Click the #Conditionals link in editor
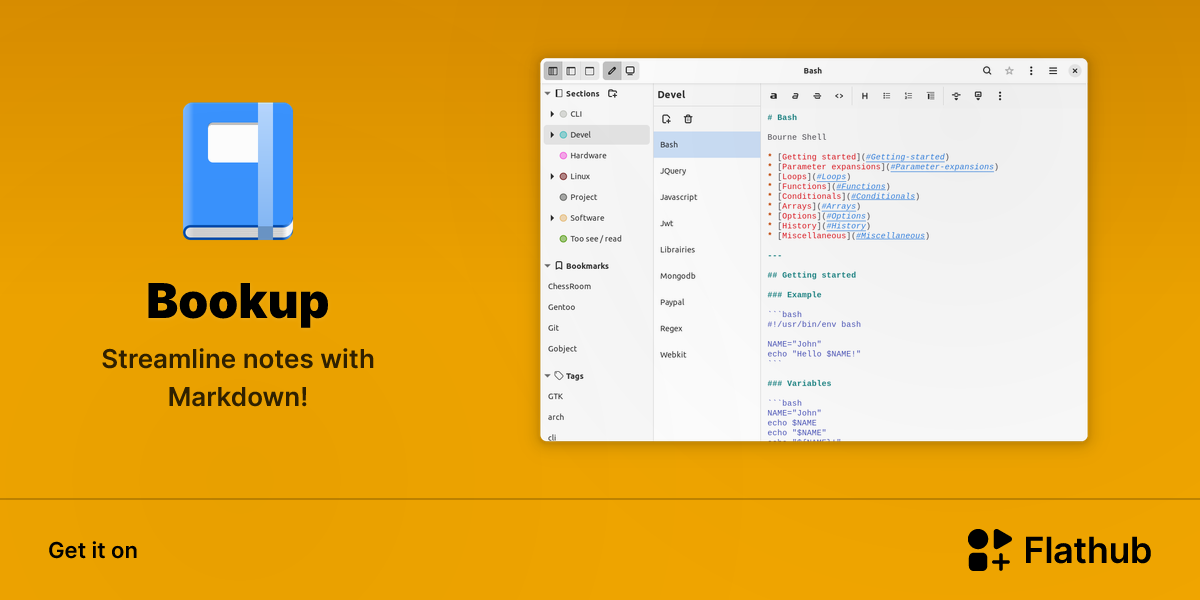The image size is (1200, 600). (882, 197)
